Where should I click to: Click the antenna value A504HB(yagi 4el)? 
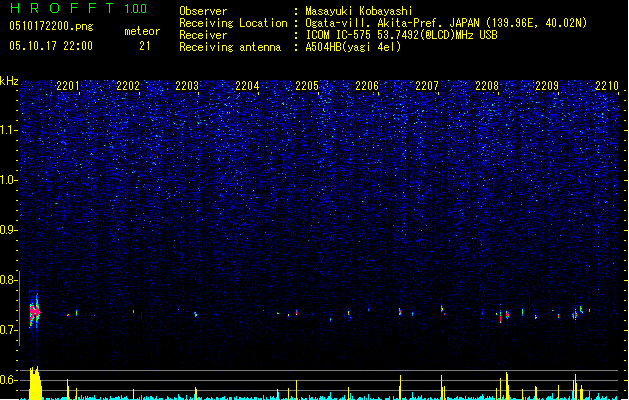click(353, 47)
